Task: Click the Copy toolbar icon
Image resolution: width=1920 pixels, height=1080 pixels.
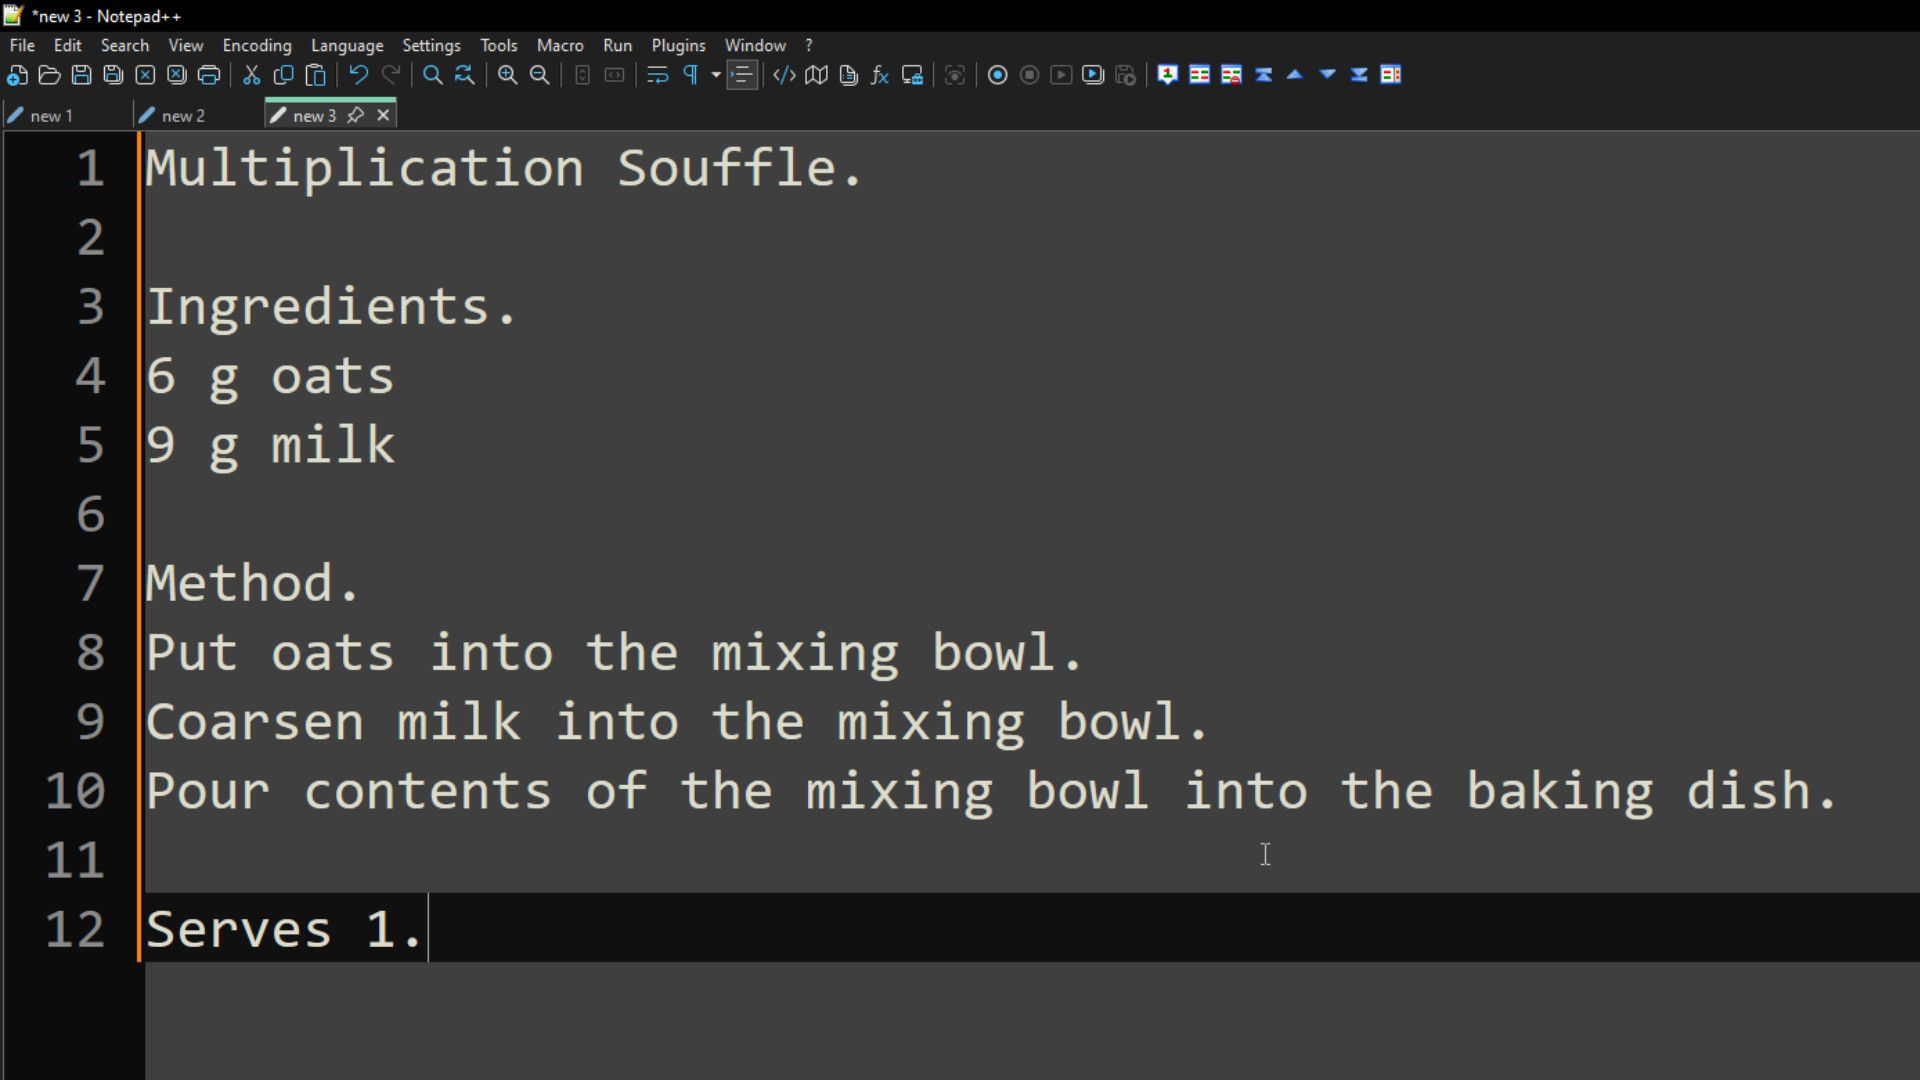Action: (283, 75)
